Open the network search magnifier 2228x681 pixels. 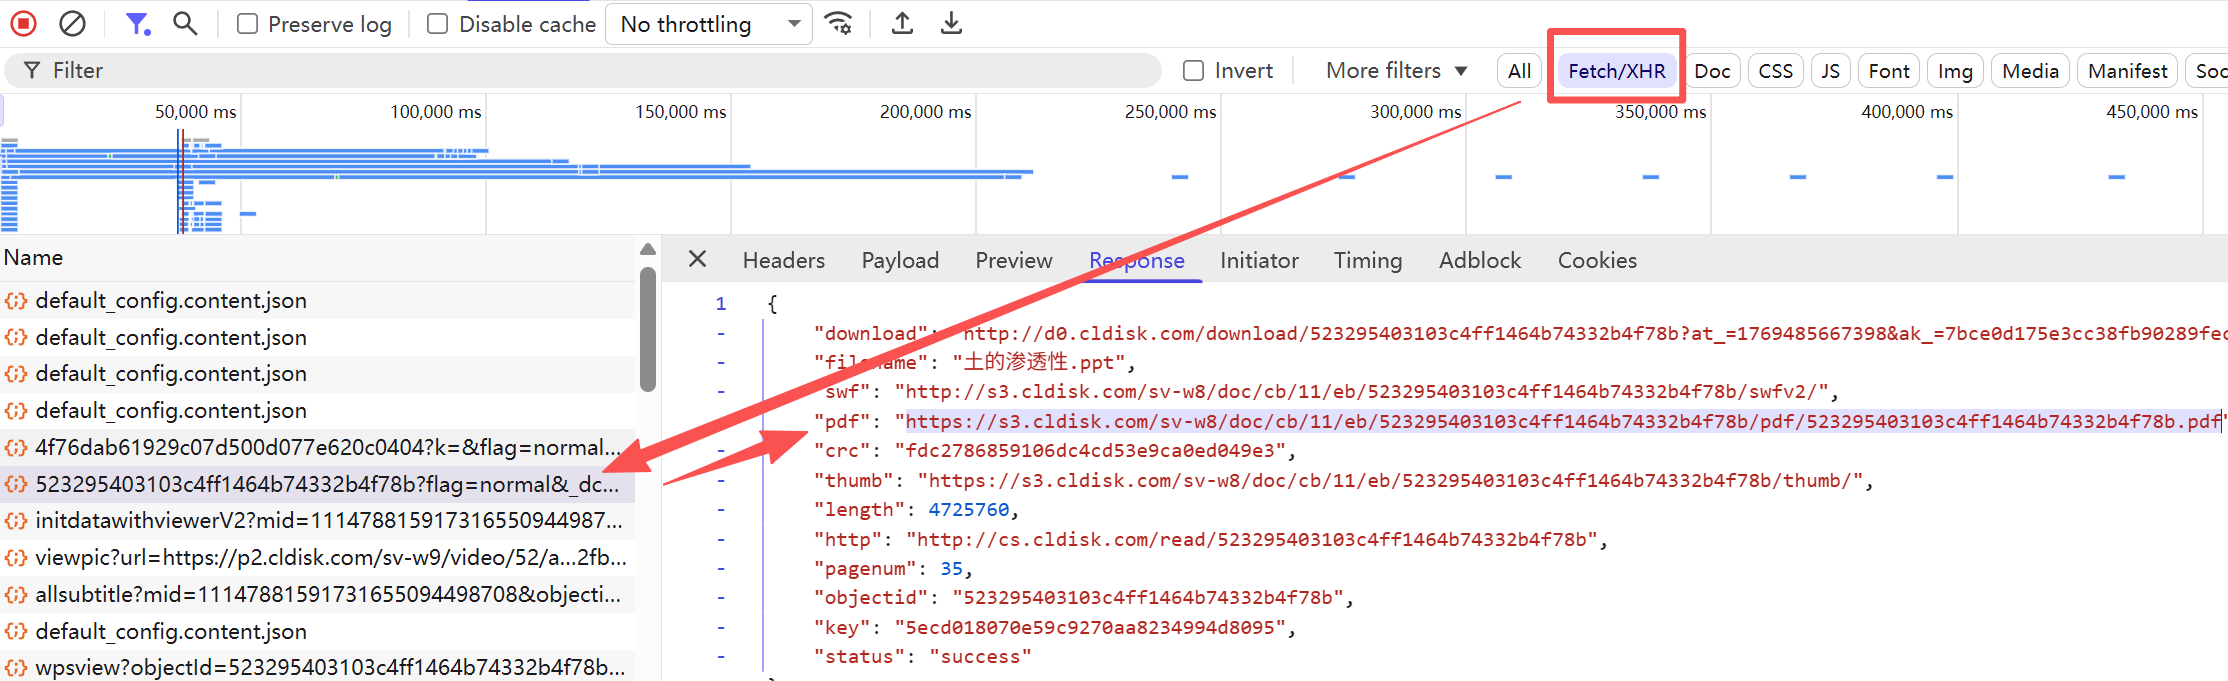click(185, 23)
